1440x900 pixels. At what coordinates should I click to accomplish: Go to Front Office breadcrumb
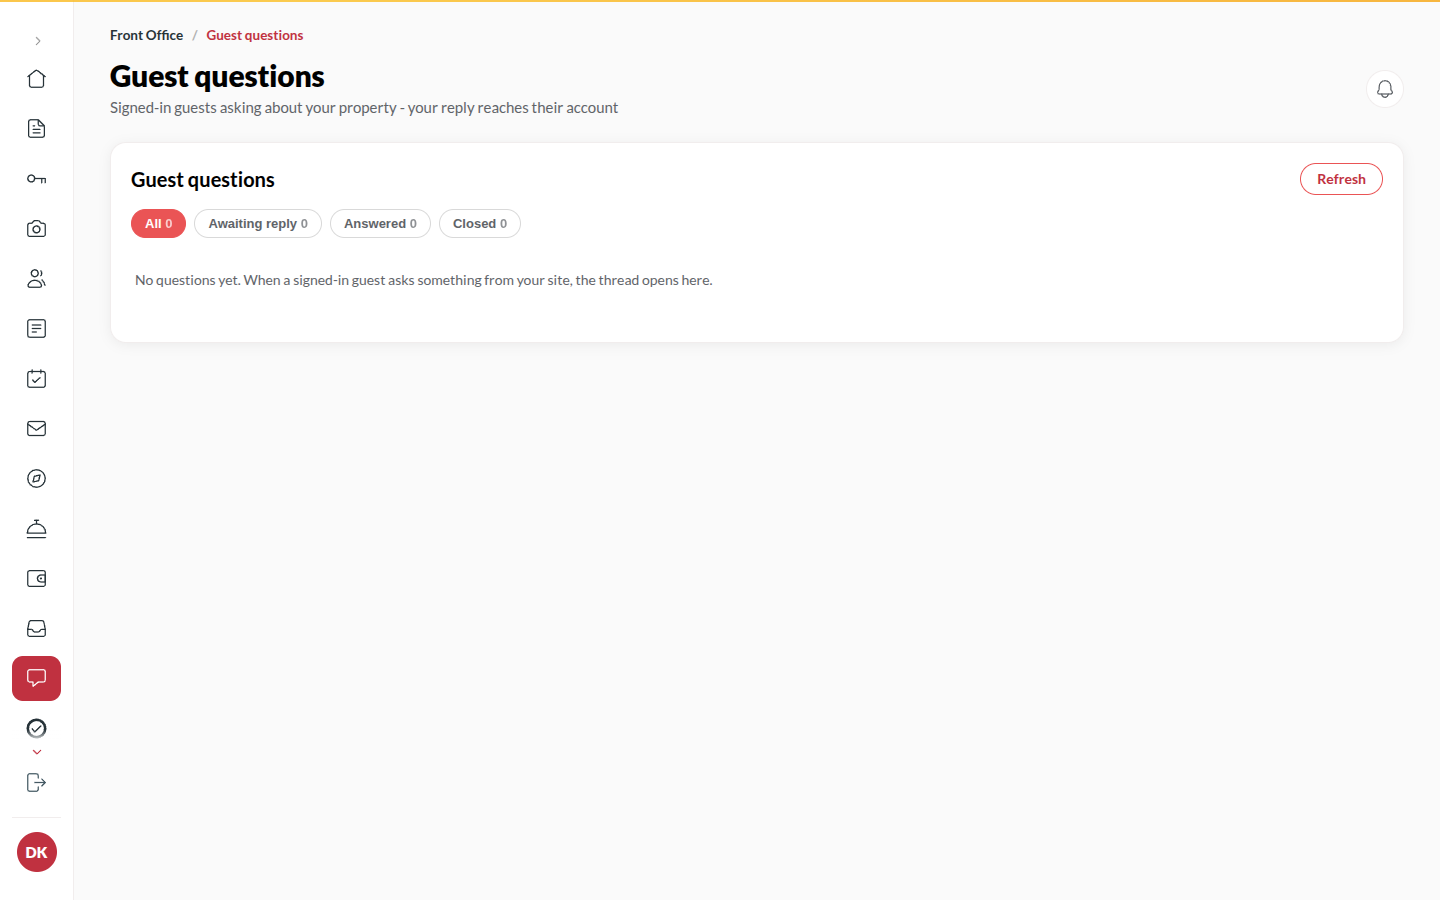[x=146, y=35]
